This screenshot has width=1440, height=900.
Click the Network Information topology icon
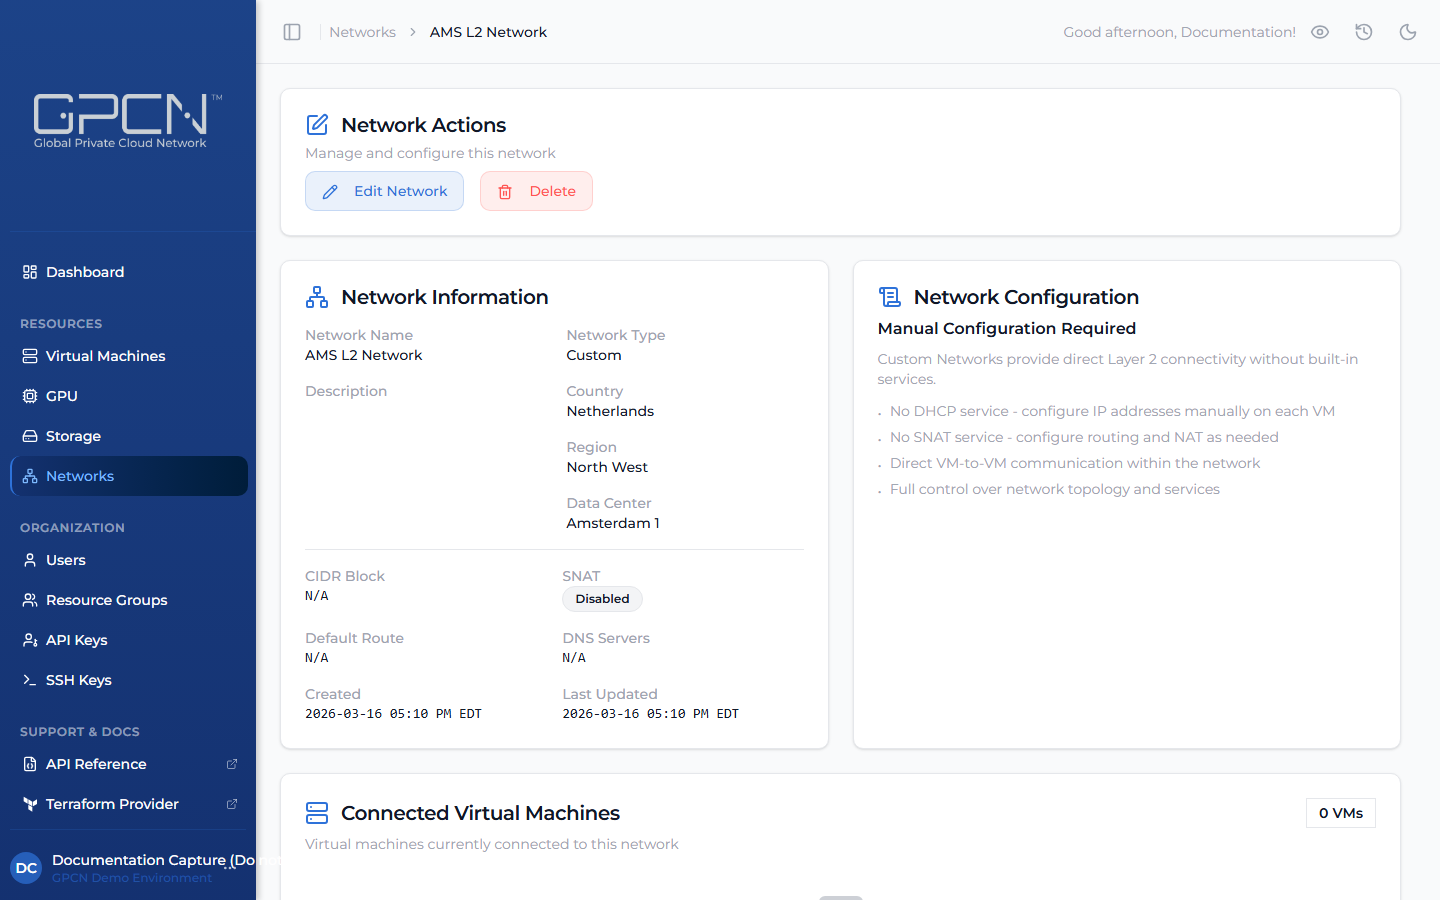317,297
